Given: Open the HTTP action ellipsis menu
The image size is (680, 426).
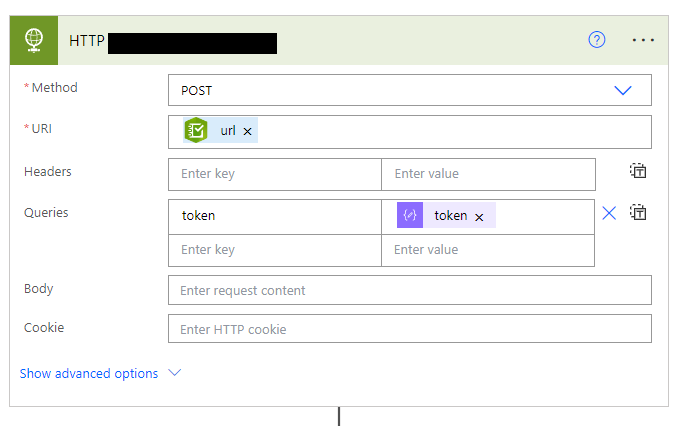Looking at the screenshot, I should [643, 40].
